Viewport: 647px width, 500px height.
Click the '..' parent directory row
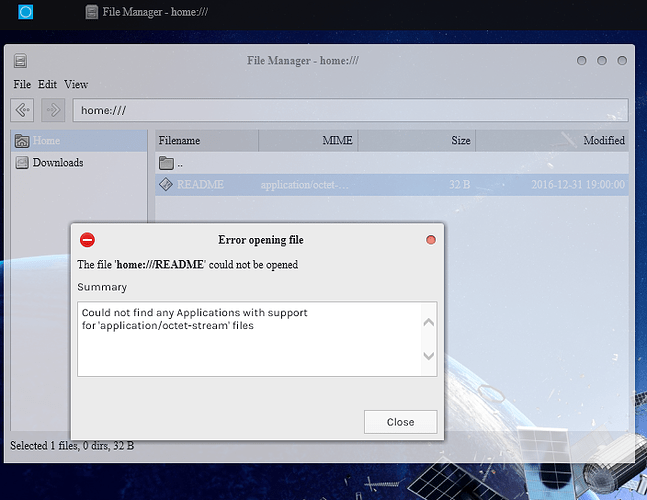pos(392,163)
